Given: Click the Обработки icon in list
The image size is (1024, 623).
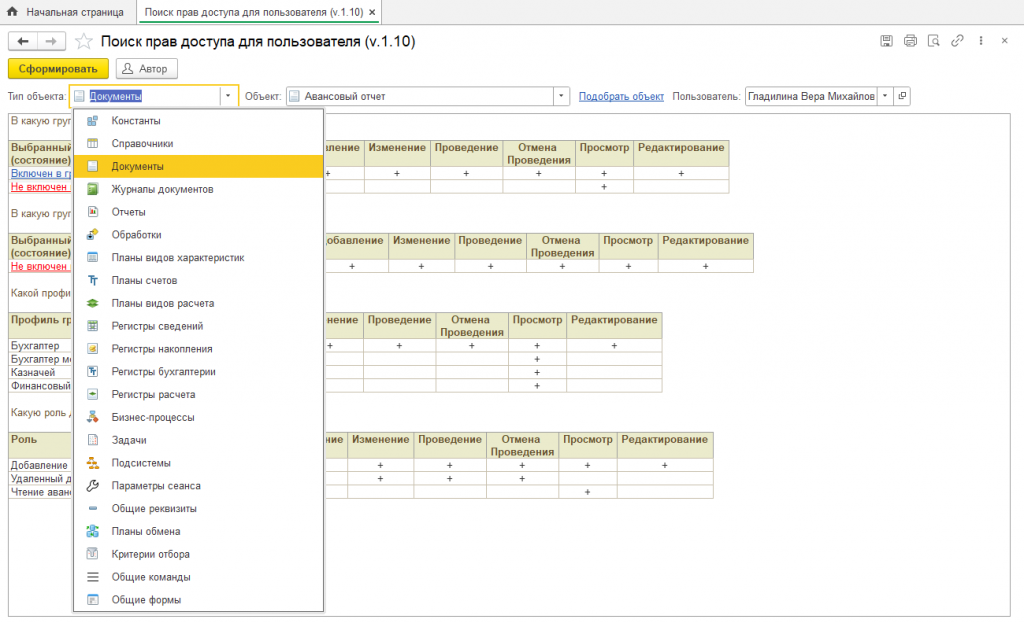Looking at the screenshot, I should point(93,234).
